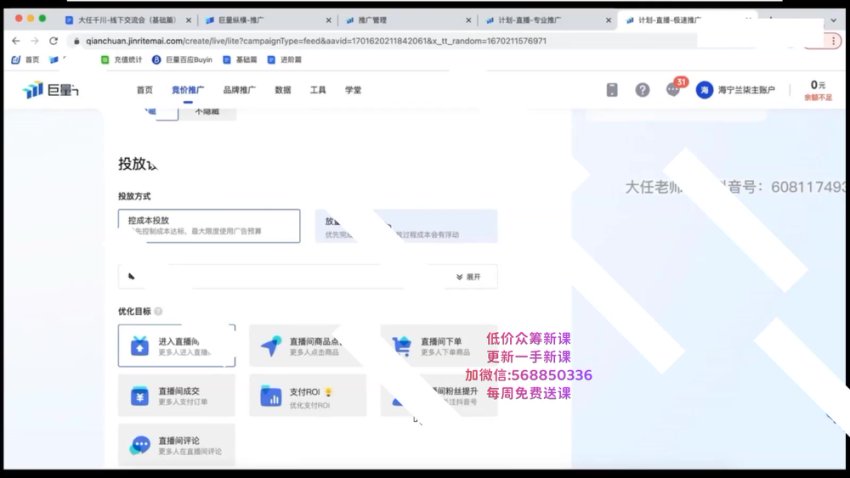850x478 pixels.
Task: Open the help question mark icon
Action: pos(642,90)
